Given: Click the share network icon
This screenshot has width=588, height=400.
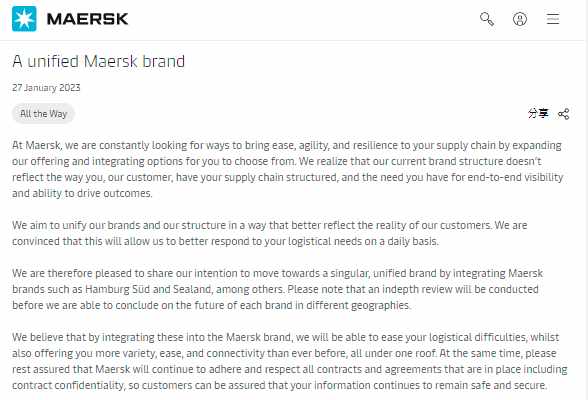Looking at the screenshot, I should (x=564, y=114).
